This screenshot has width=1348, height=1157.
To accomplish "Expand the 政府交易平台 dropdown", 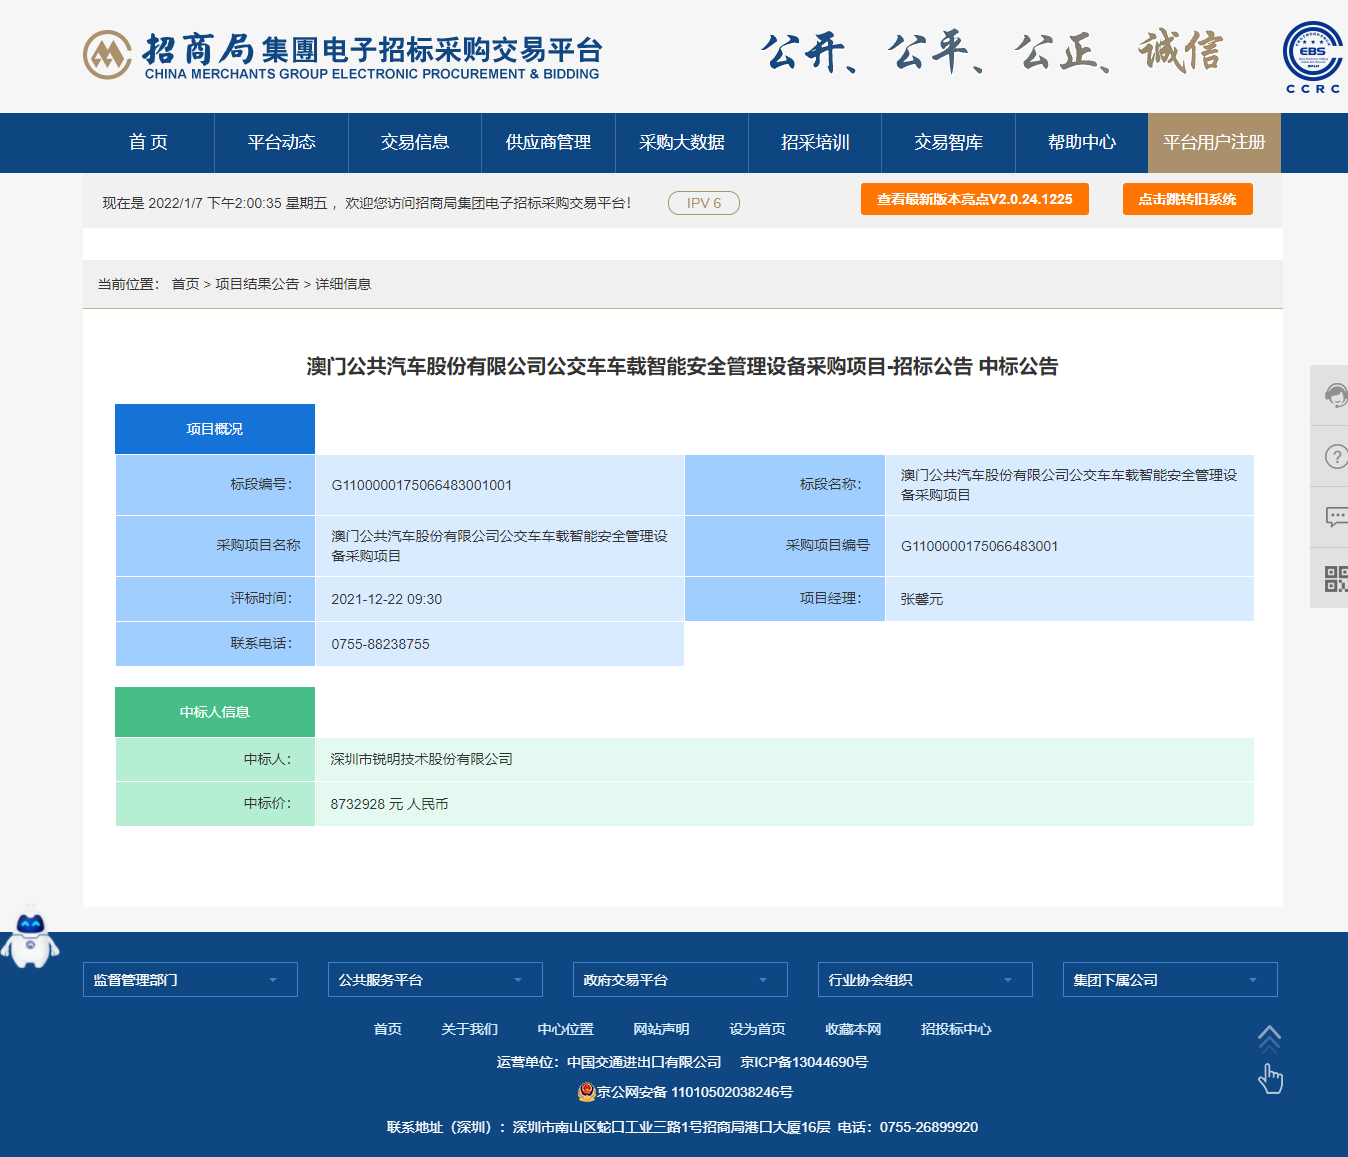I will click(x=680, y=980).
